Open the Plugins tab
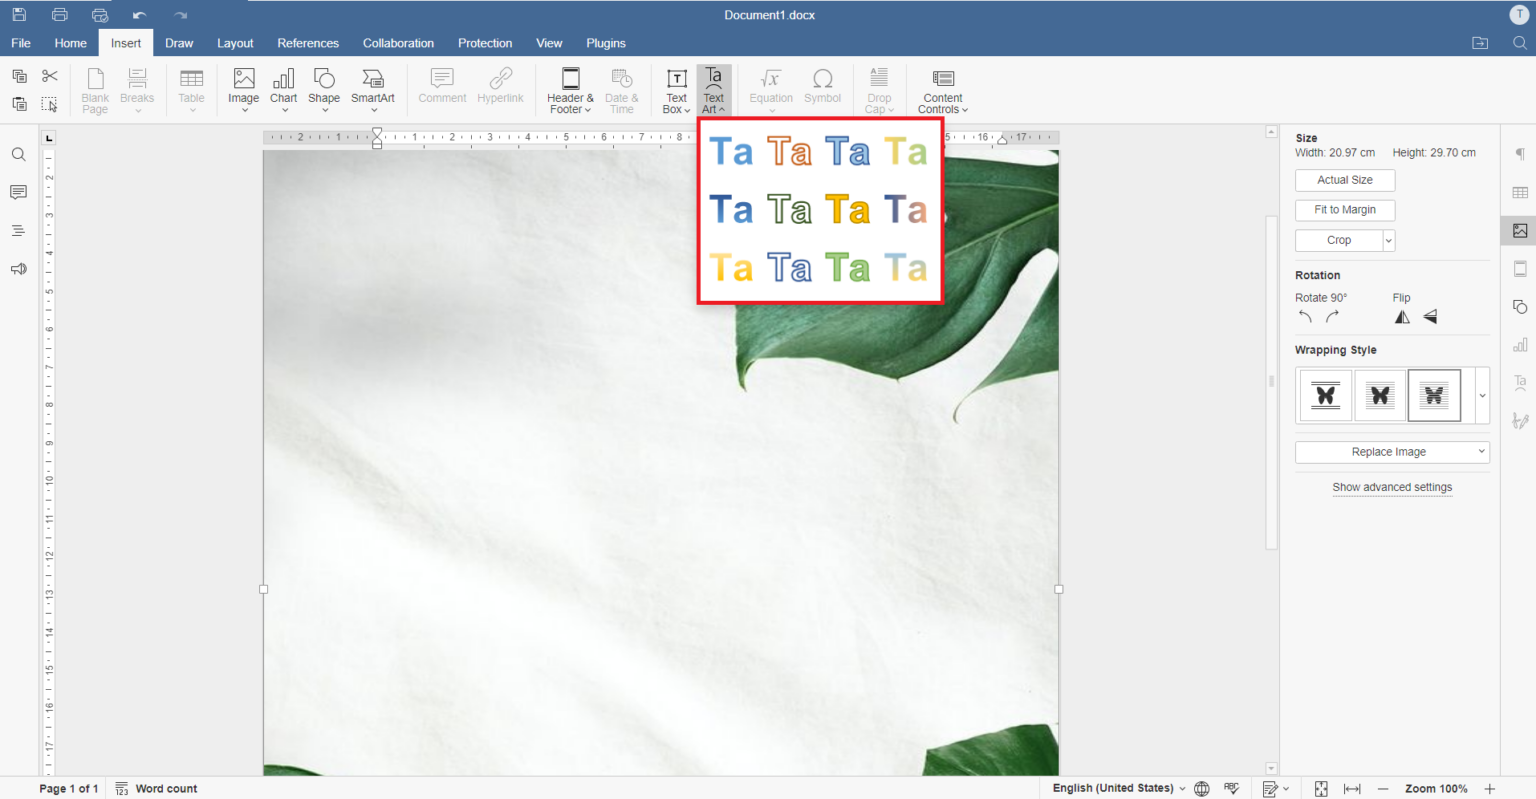The image size is (1536, 799). point(605,43)
